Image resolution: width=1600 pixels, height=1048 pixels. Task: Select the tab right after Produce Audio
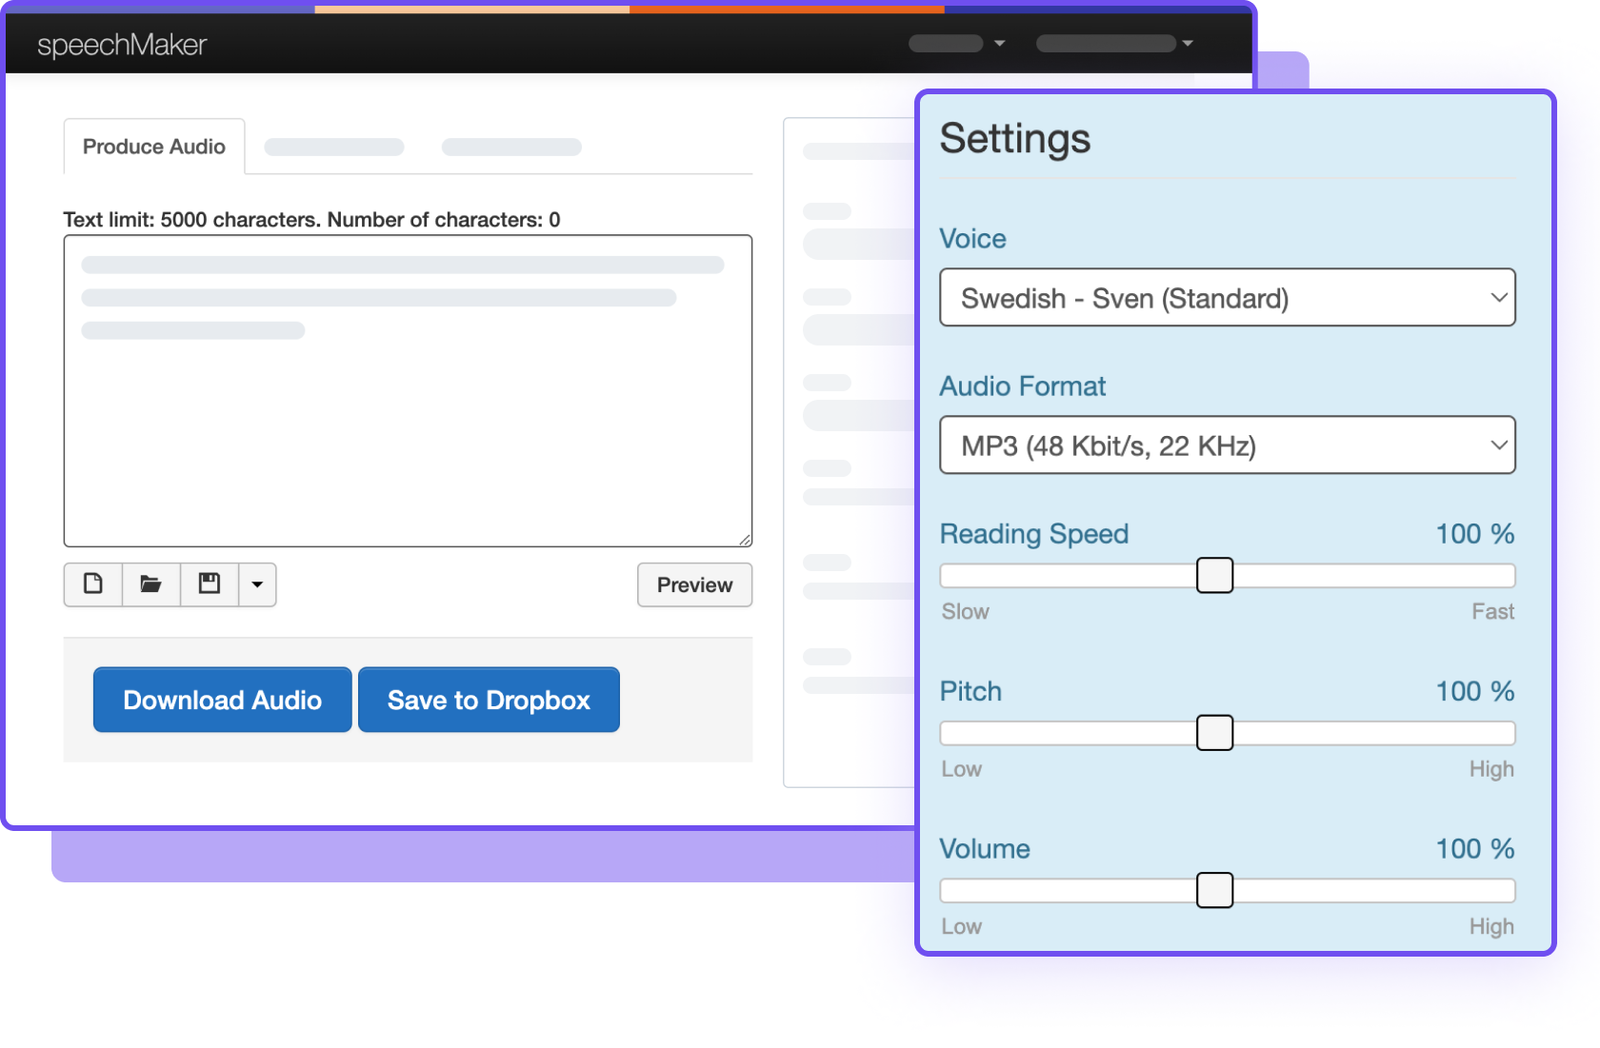tap(334, 147)
